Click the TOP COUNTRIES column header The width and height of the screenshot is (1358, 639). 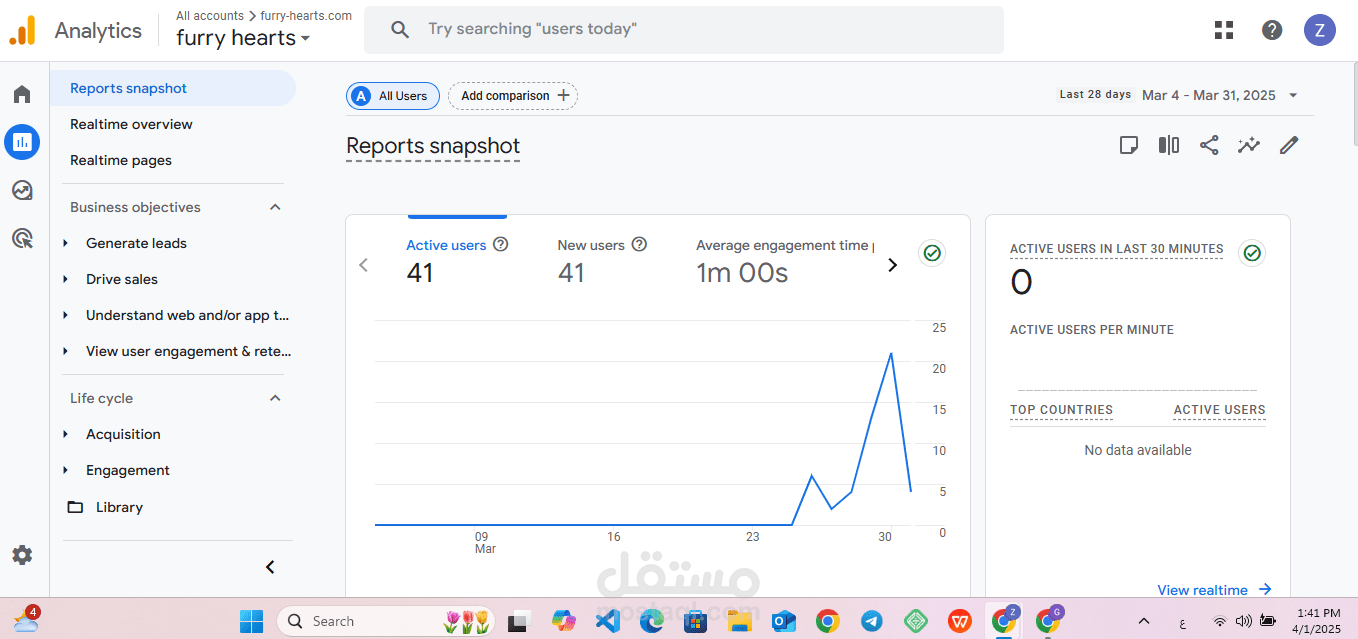tap(1061, 410)
